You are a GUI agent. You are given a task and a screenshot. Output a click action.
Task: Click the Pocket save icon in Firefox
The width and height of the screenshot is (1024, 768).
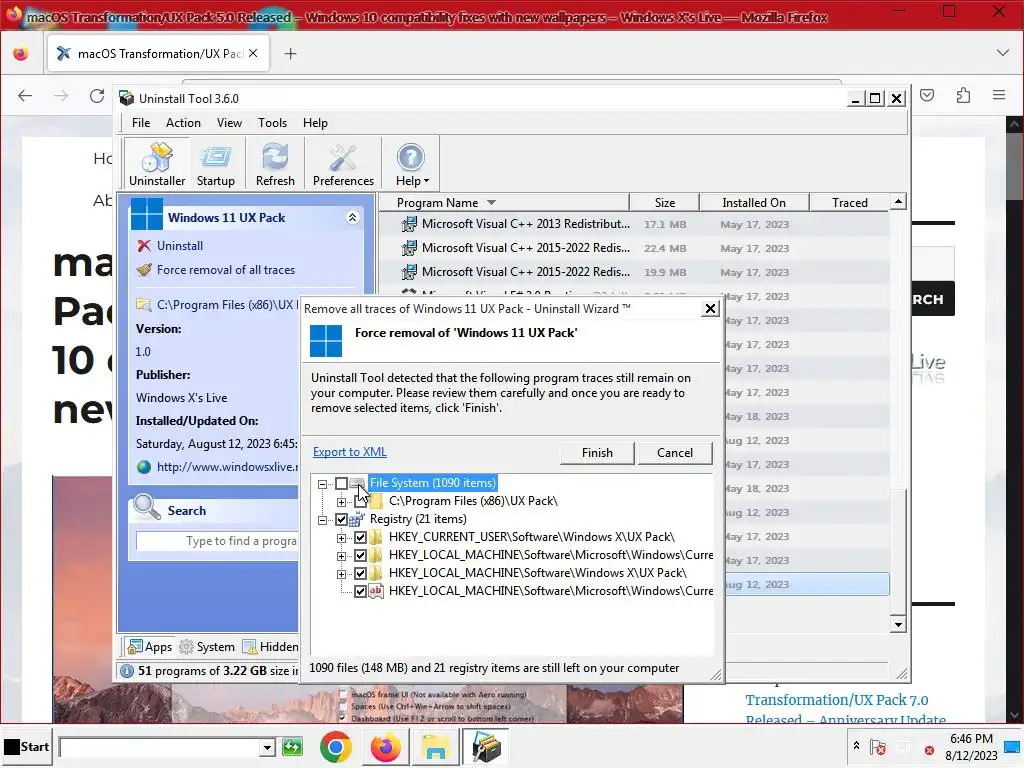(927, 95)
